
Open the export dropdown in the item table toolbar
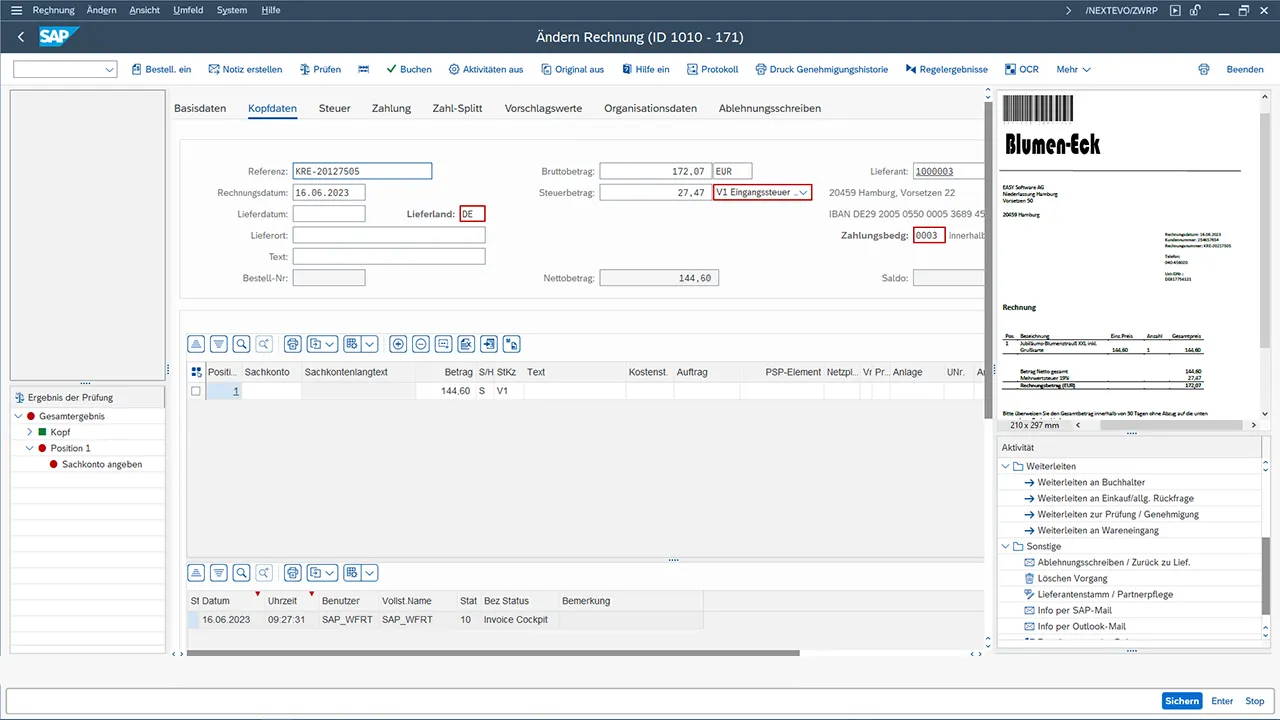click(322, 344)
